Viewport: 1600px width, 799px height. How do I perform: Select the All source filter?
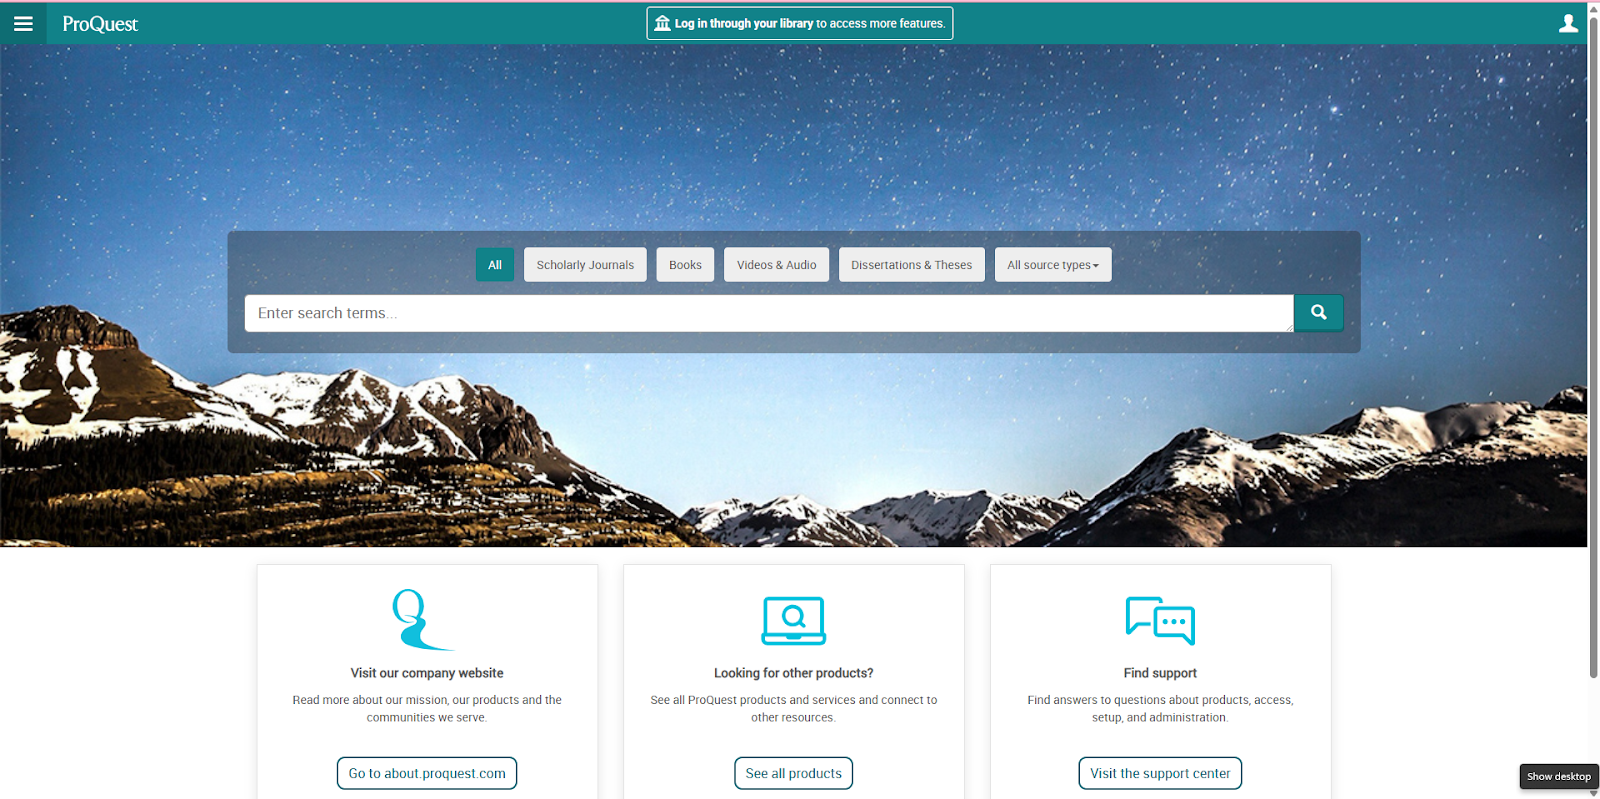click(495, 265)
